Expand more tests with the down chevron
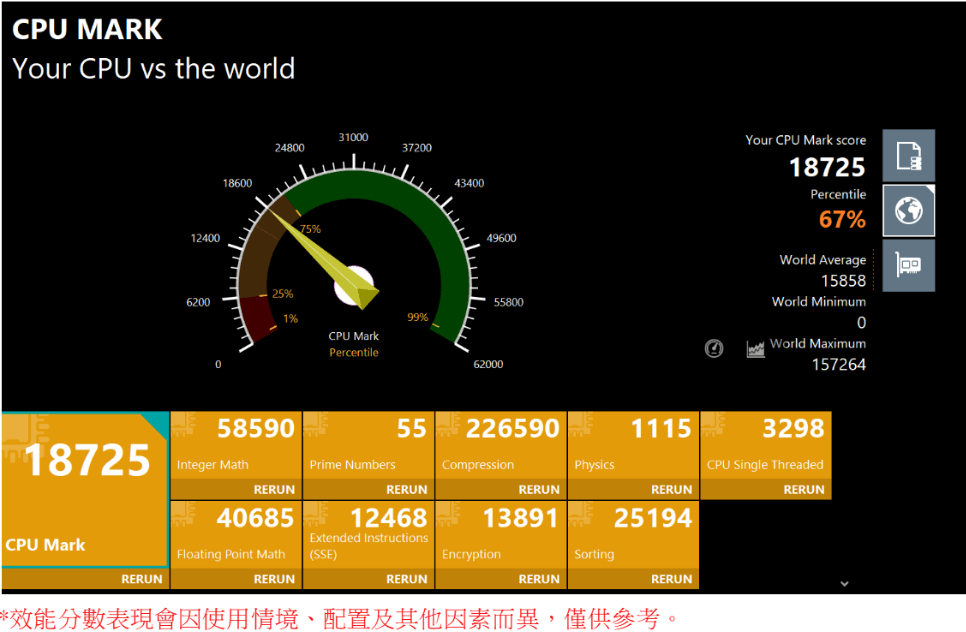The image size is (966, 632). pos(844,583)
